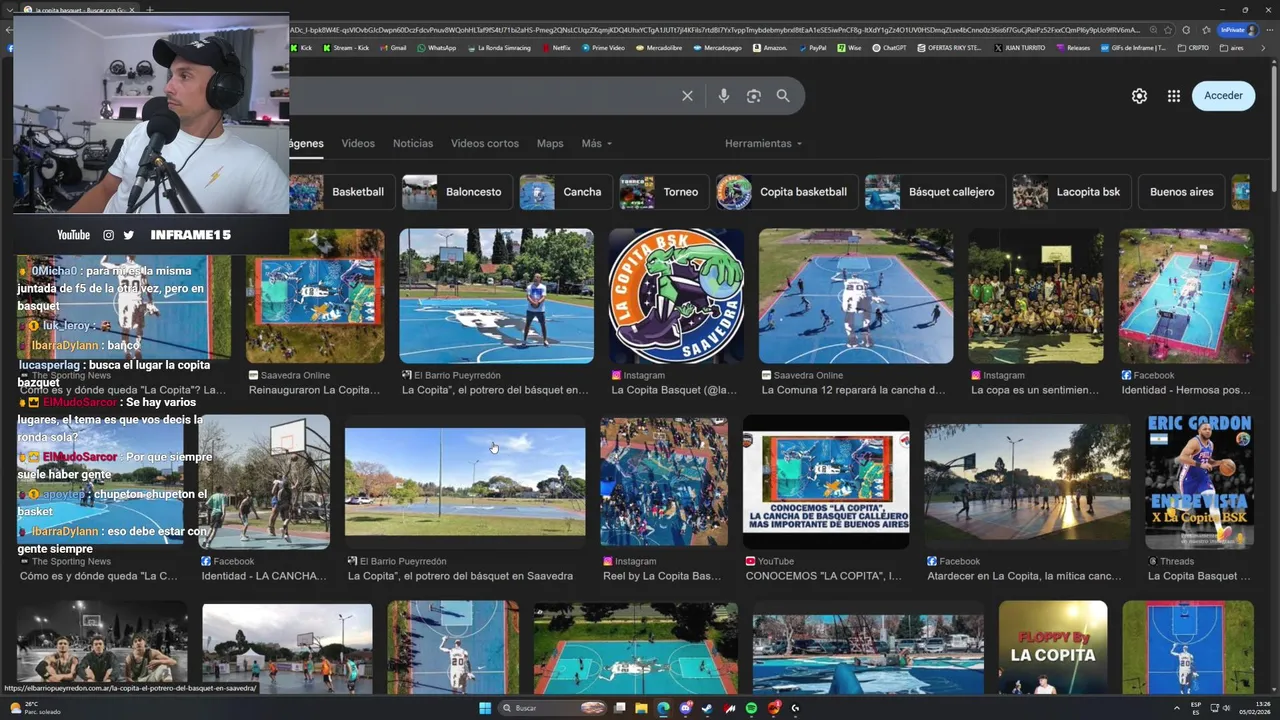The height and width of the screenshot is (720, 1280).
Task: Open 'La Copita, el potrero del básquet en Saavedra' link
Action: click(460, 576)
